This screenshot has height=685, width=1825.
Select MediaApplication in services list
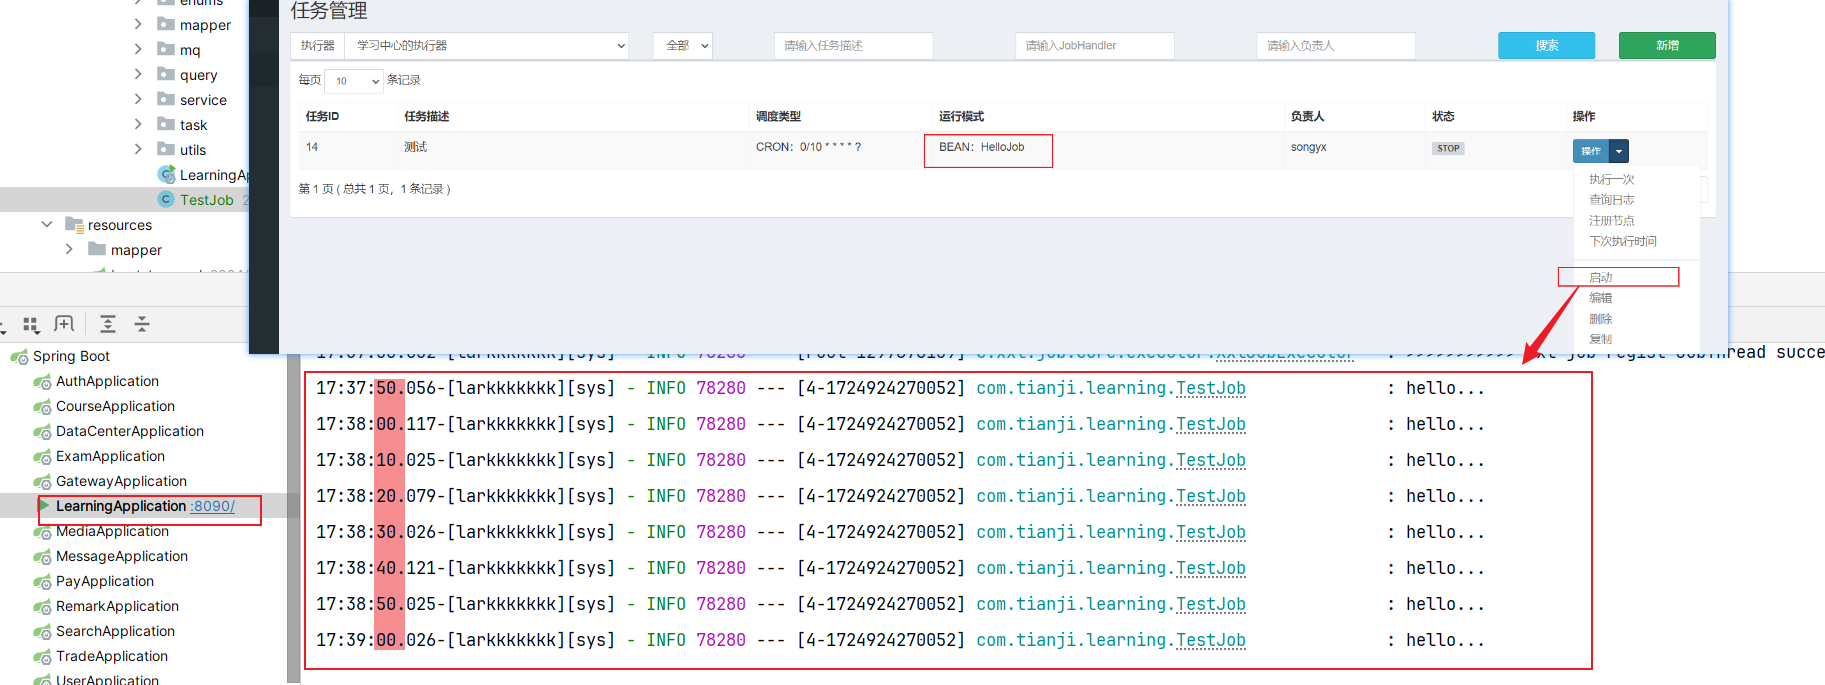pyautogui.click(x=112, y=531)
